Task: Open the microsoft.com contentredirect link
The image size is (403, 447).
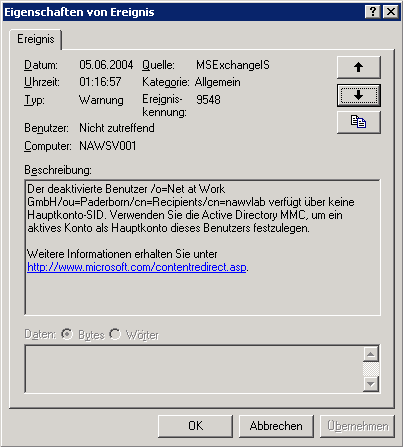Action: [137, 267]
